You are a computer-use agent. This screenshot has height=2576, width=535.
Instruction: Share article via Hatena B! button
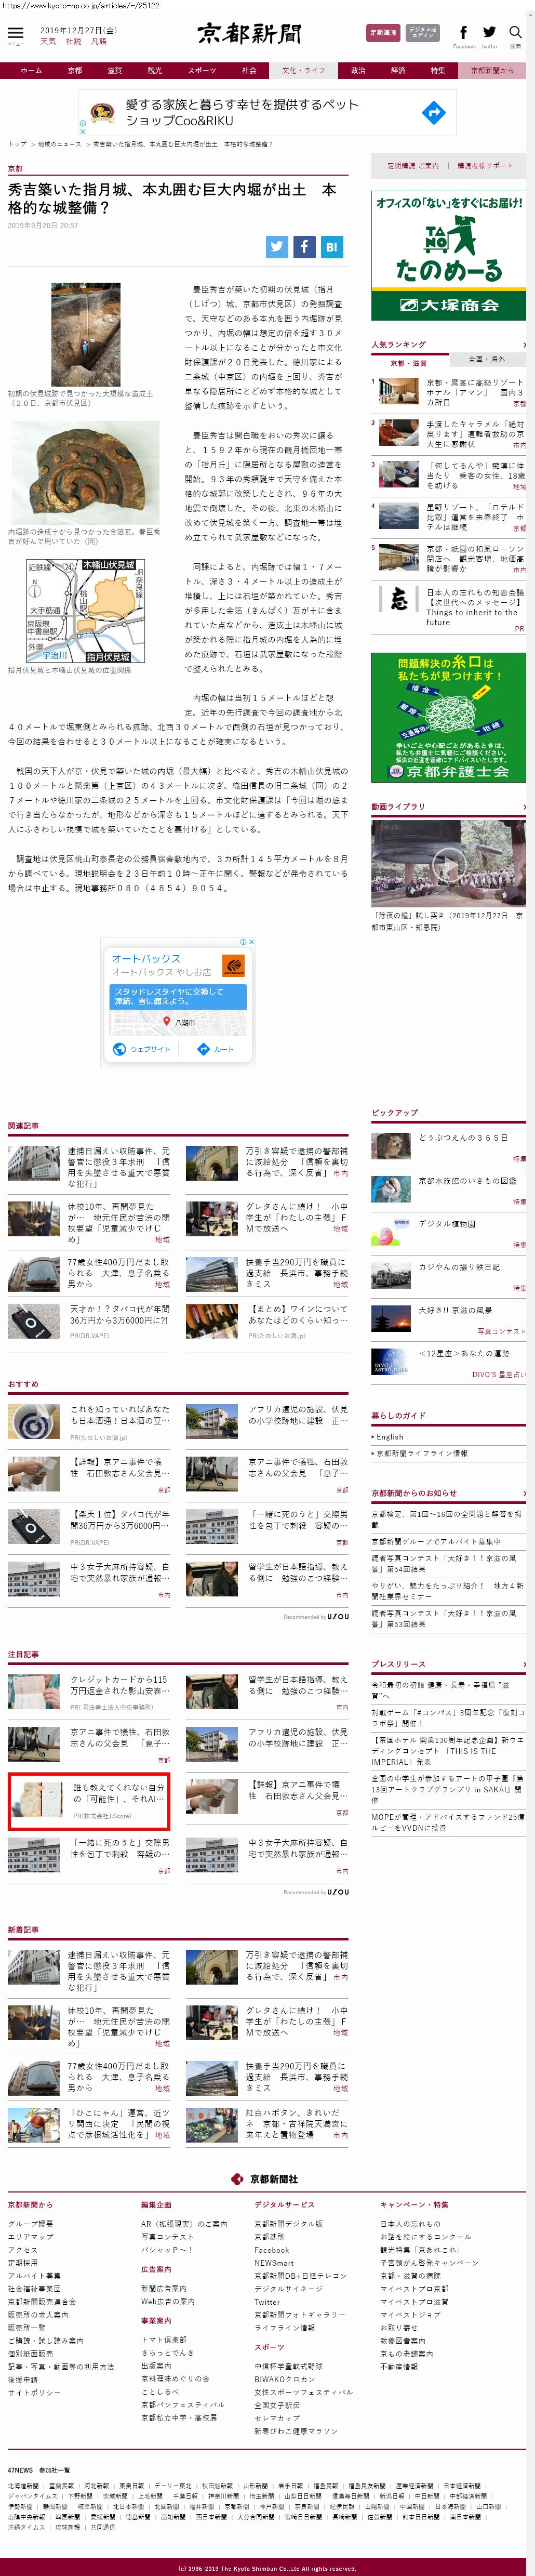coord(331,246)
